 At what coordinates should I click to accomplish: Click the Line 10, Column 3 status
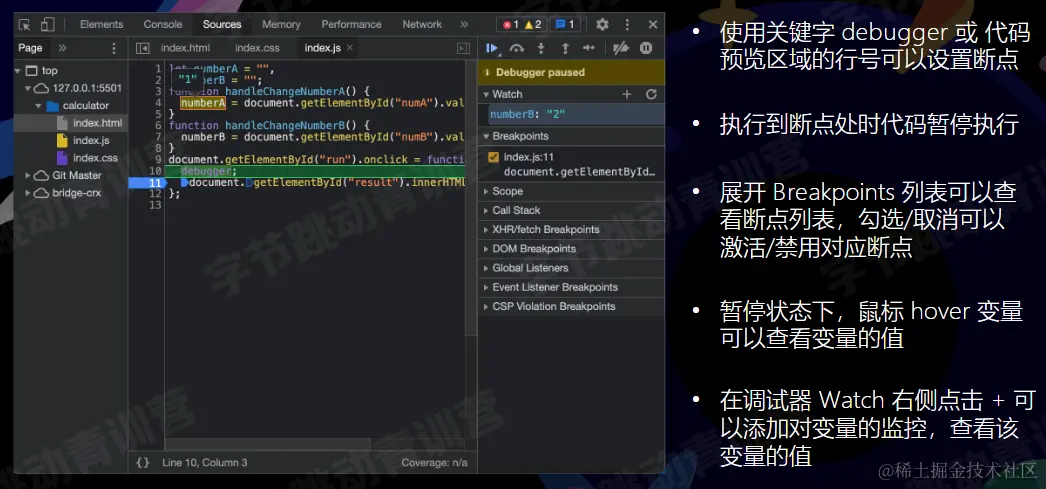coord(205,462)
